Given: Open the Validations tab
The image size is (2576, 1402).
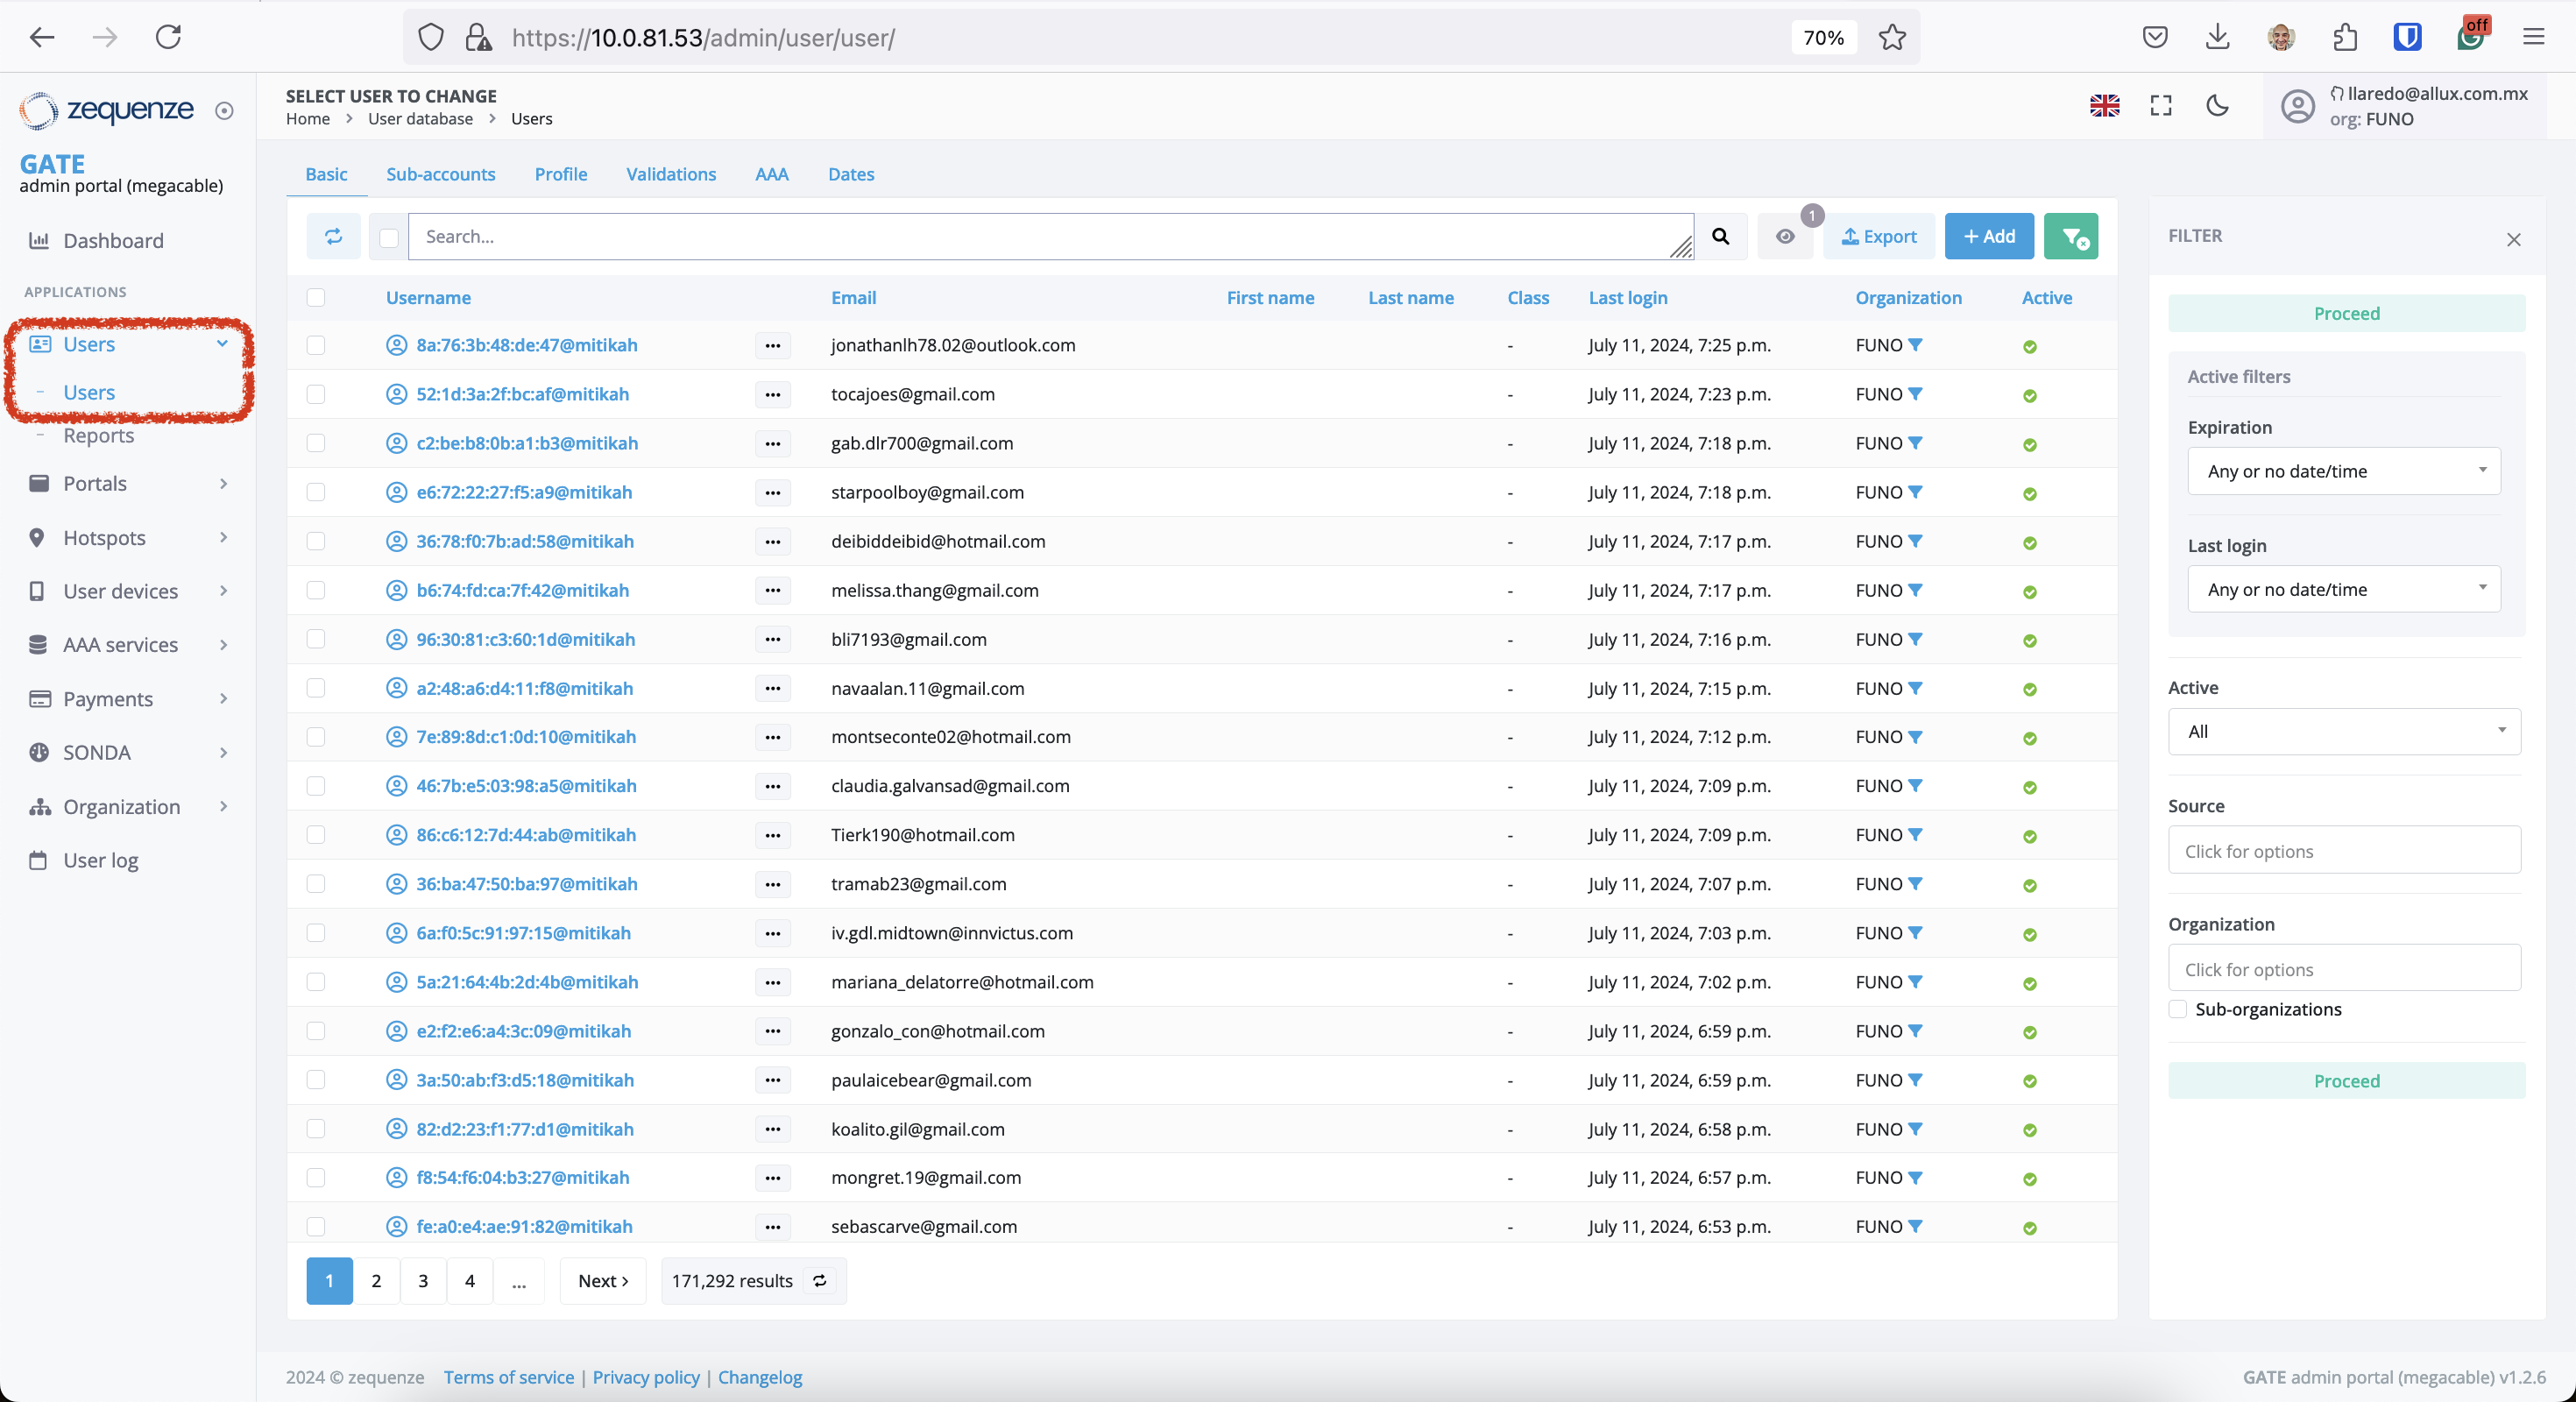Looking at the screenshot, I should click(670, 174).
